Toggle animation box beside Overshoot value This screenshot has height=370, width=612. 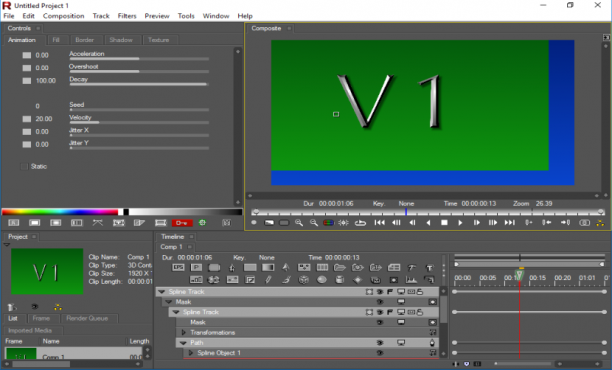point(27,68)
